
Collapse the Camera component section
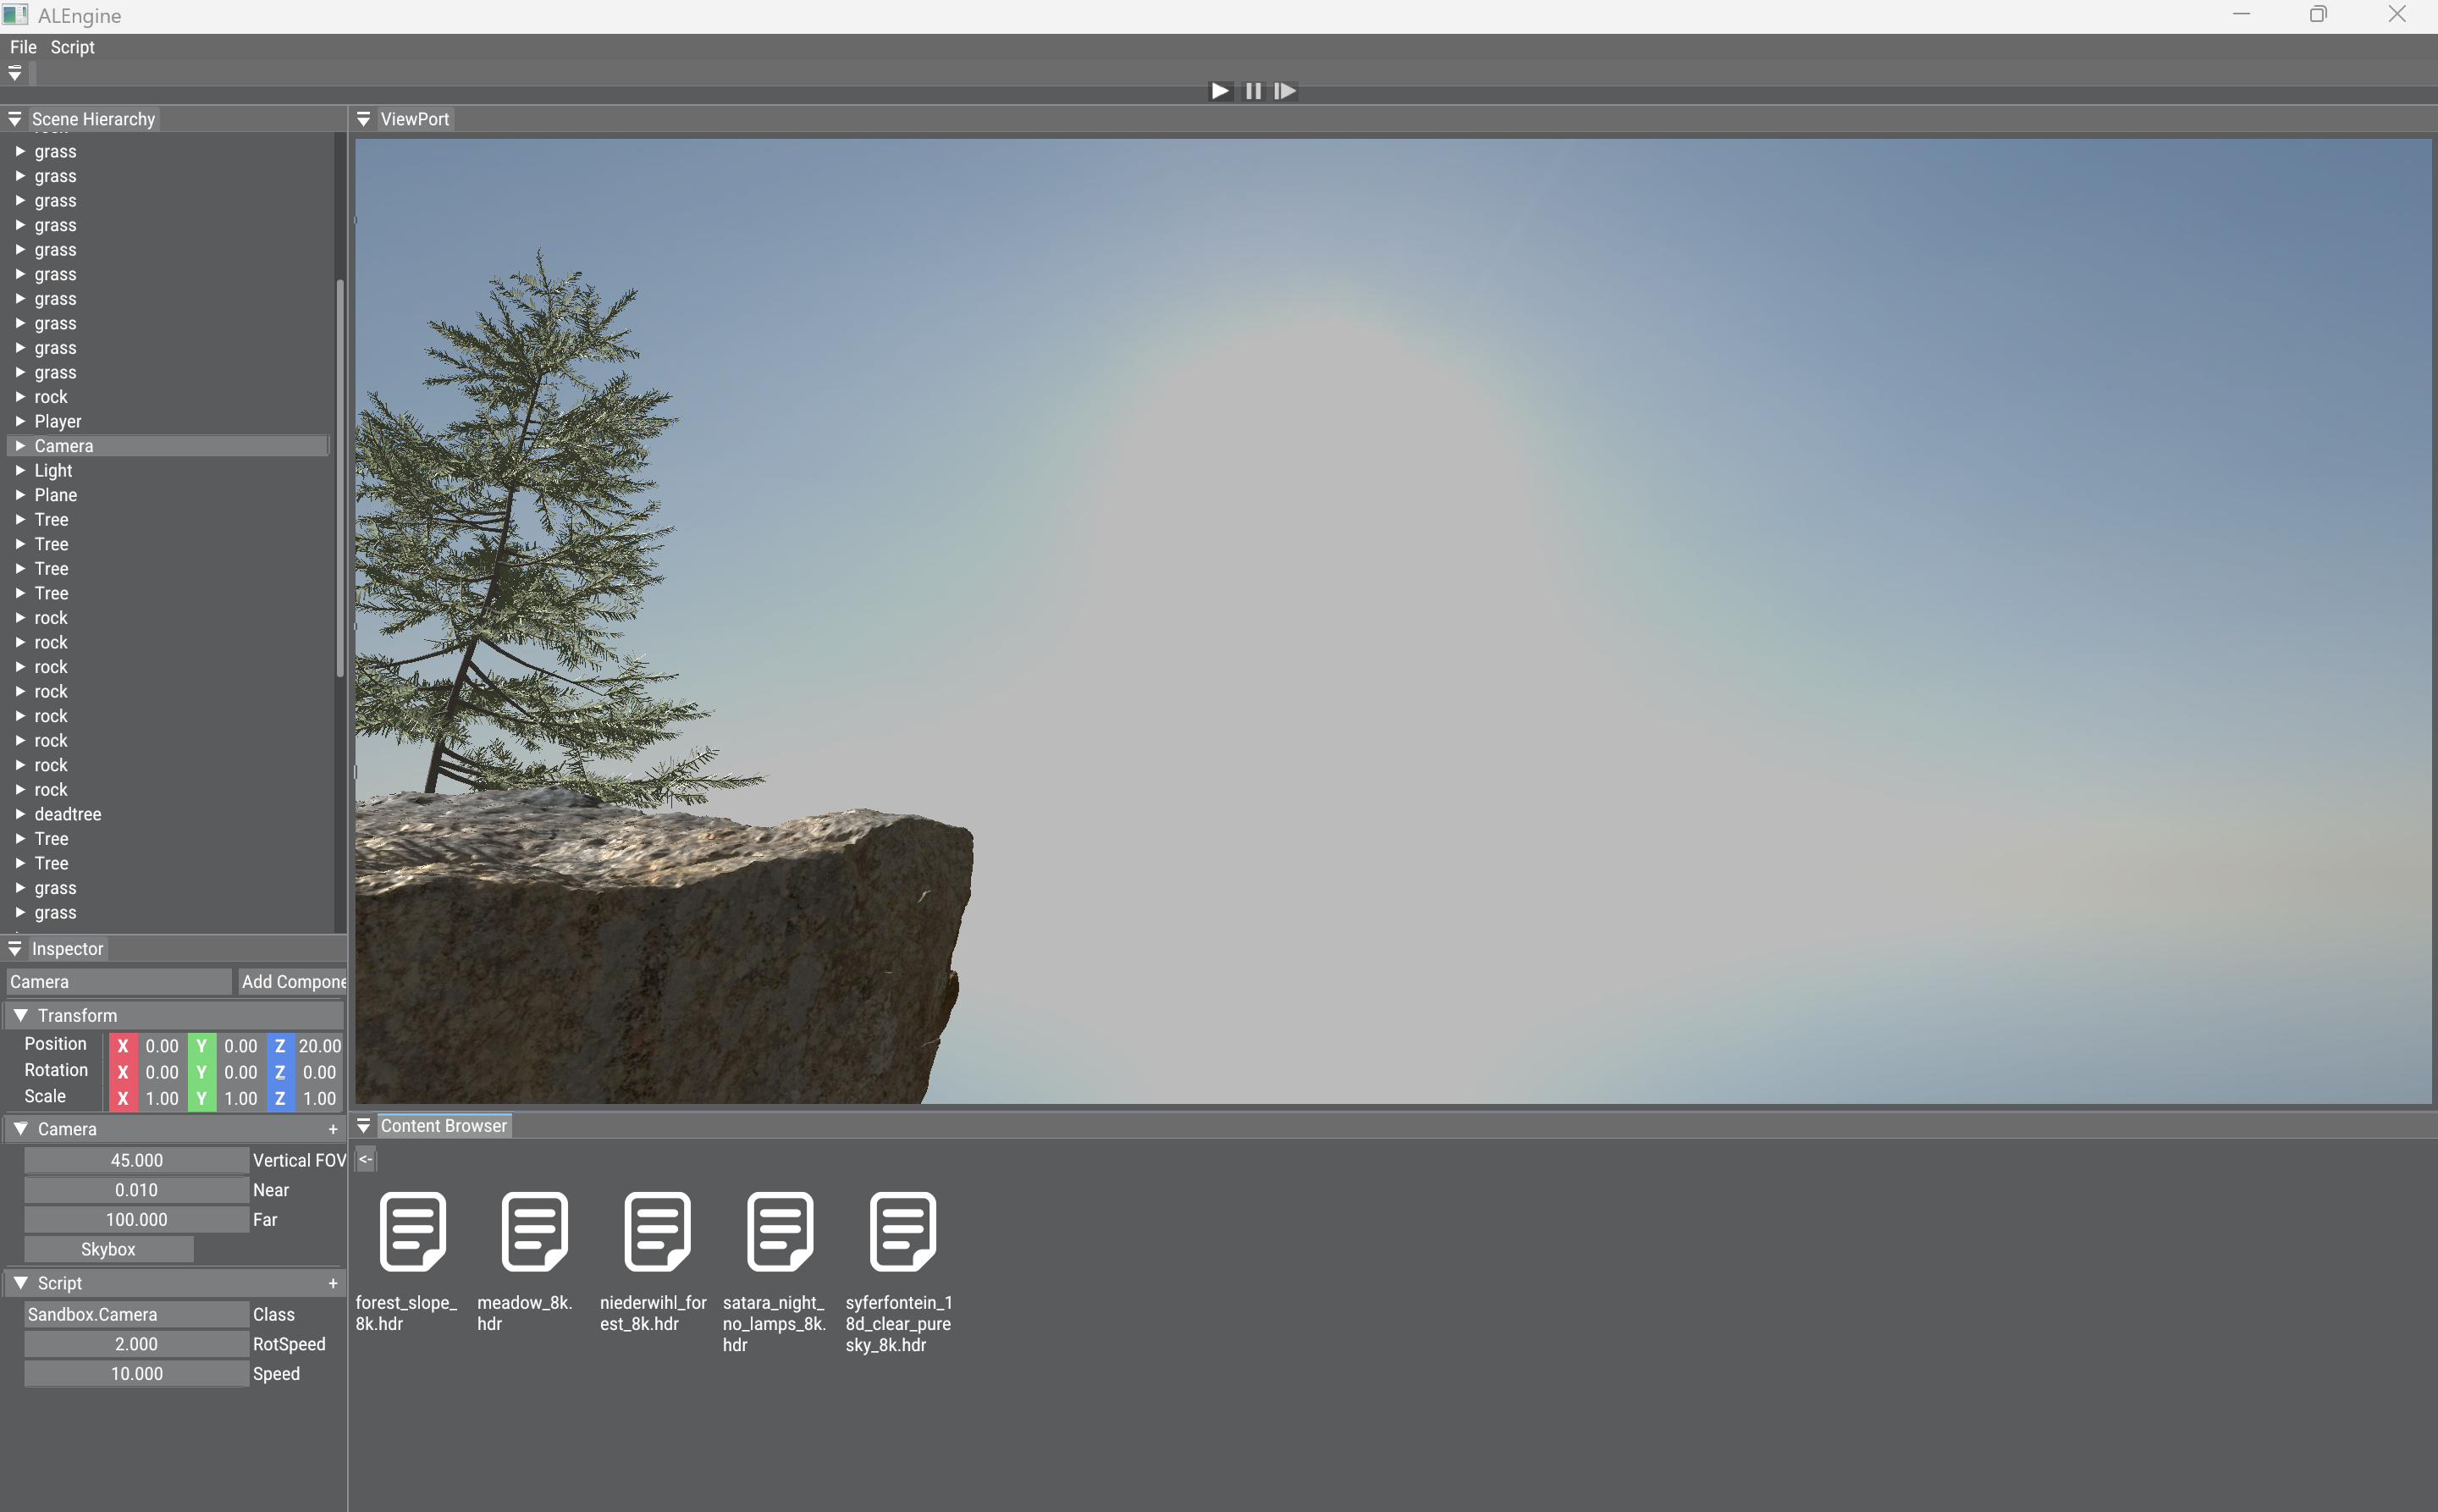(x=20, y=1129)
